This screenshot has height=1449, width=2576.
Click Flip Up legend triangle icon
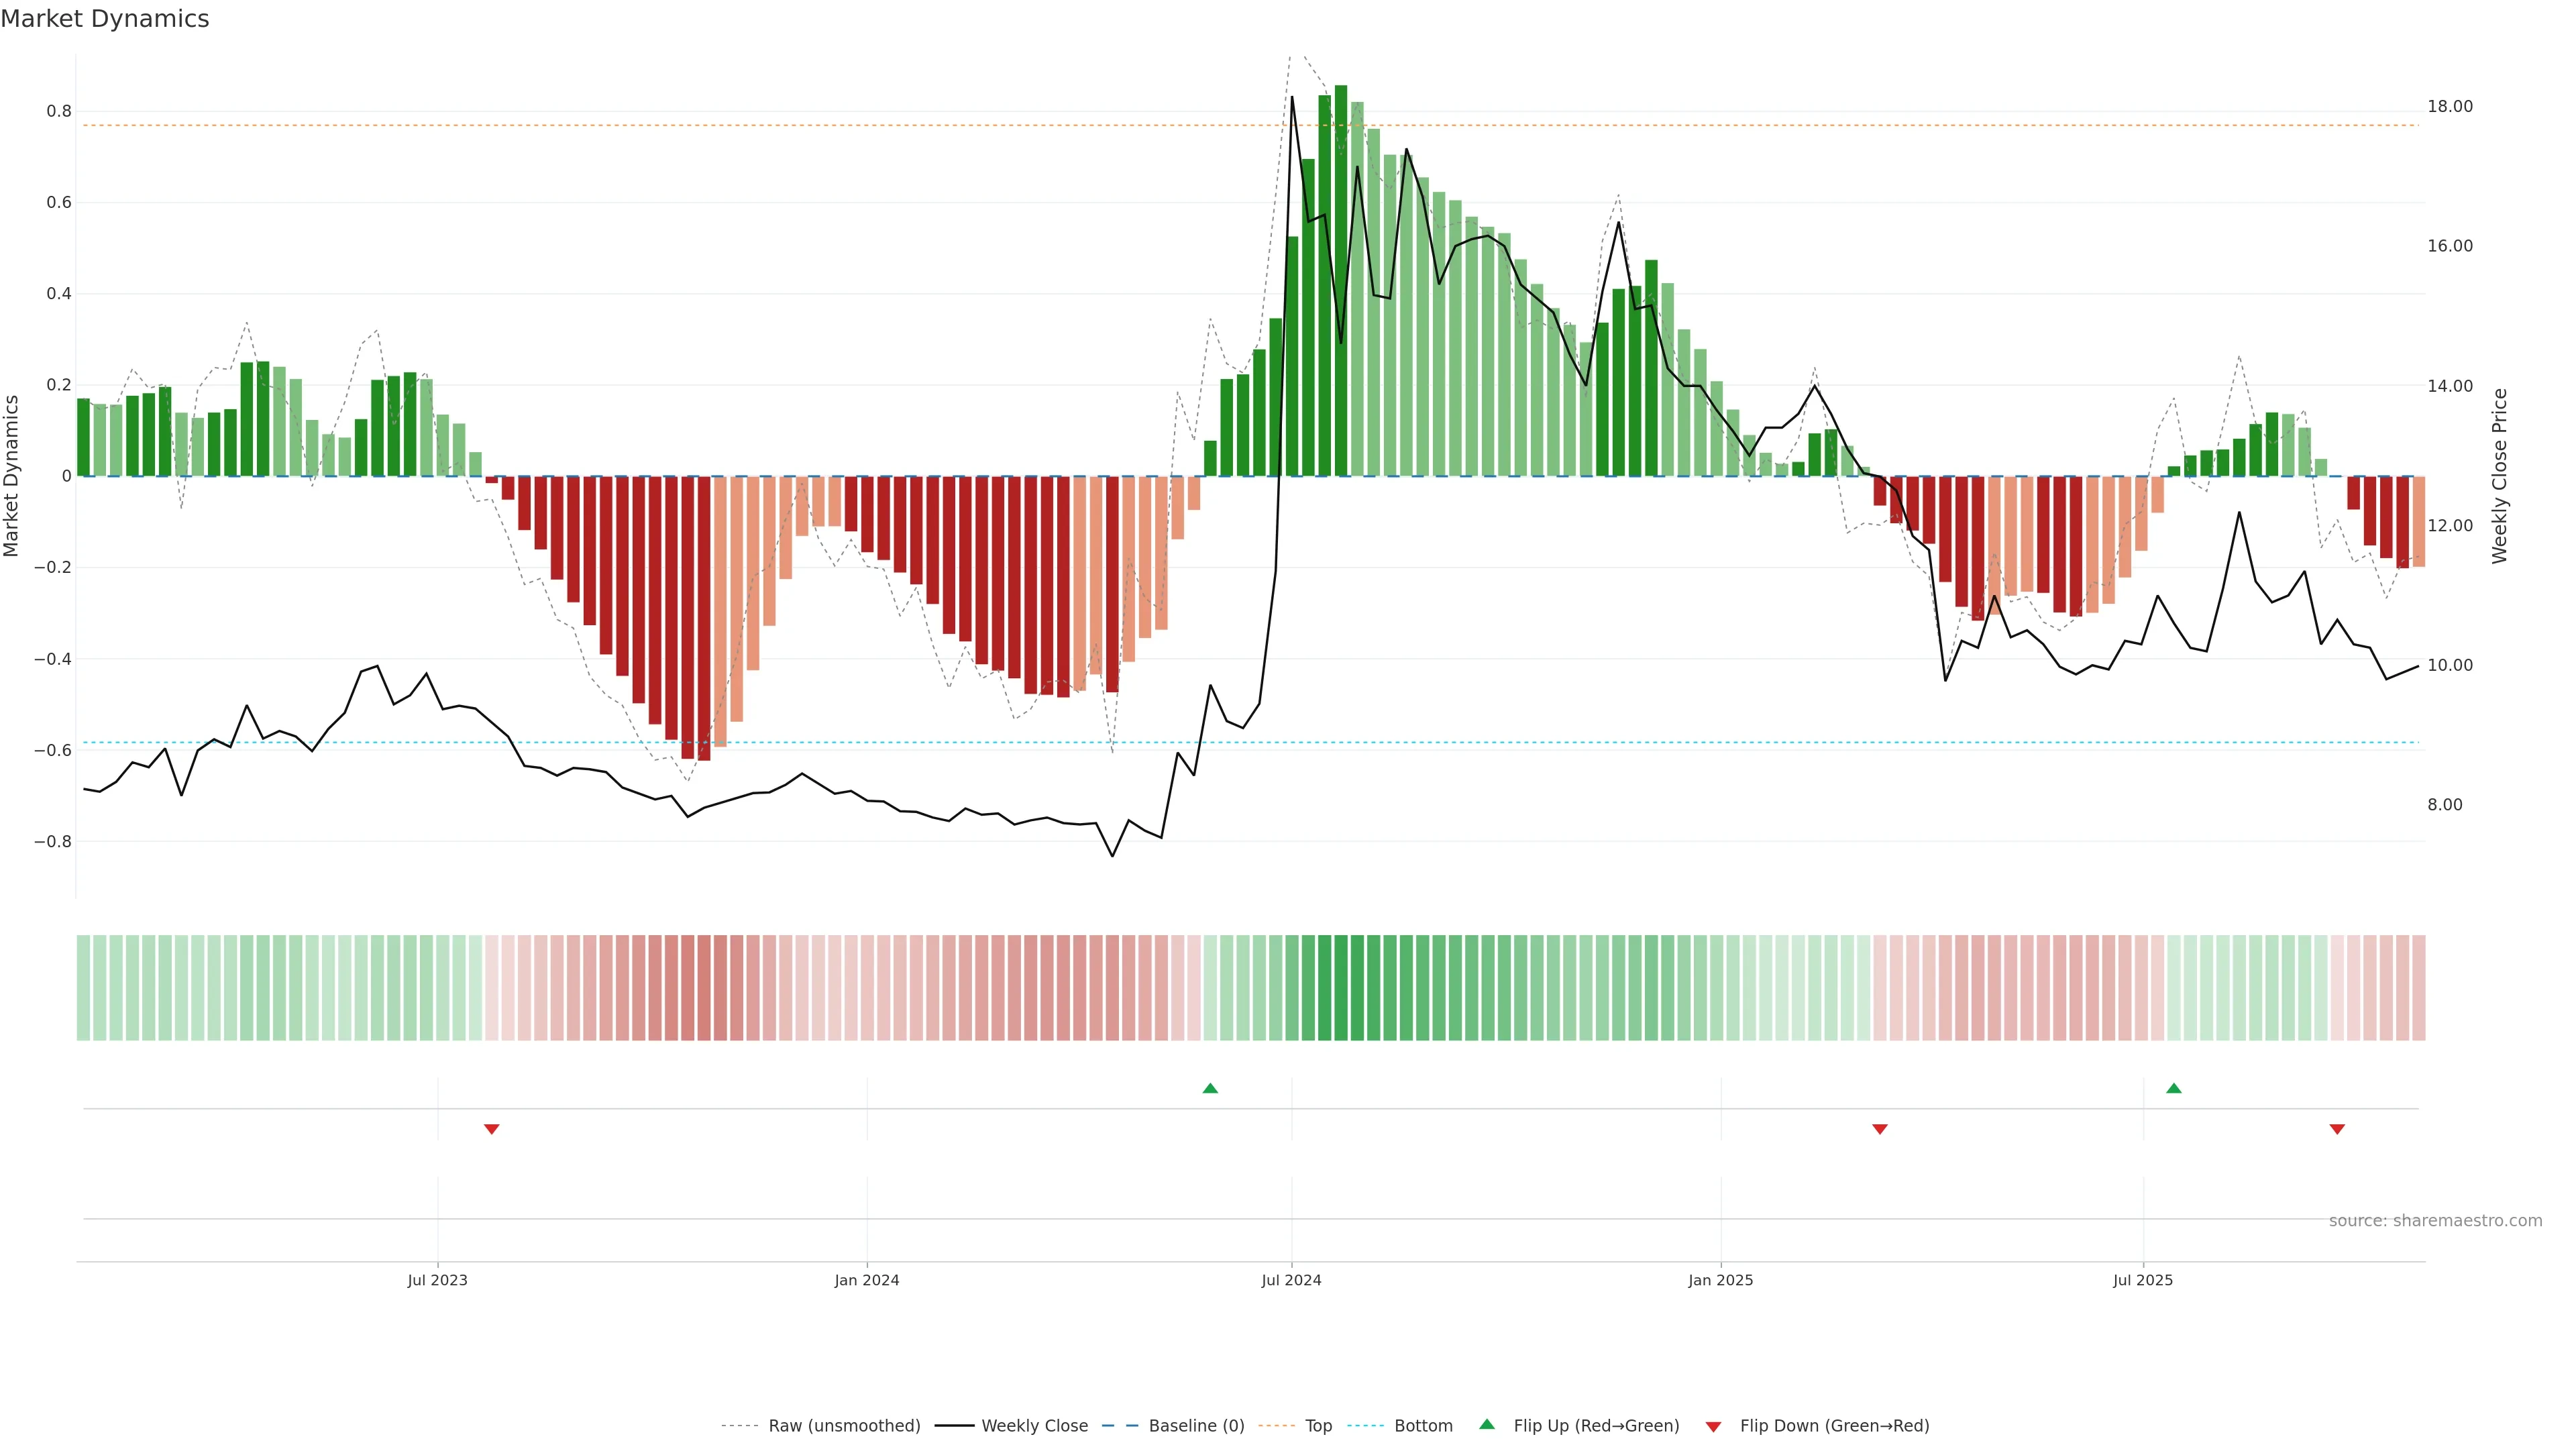point(1487,1425)
